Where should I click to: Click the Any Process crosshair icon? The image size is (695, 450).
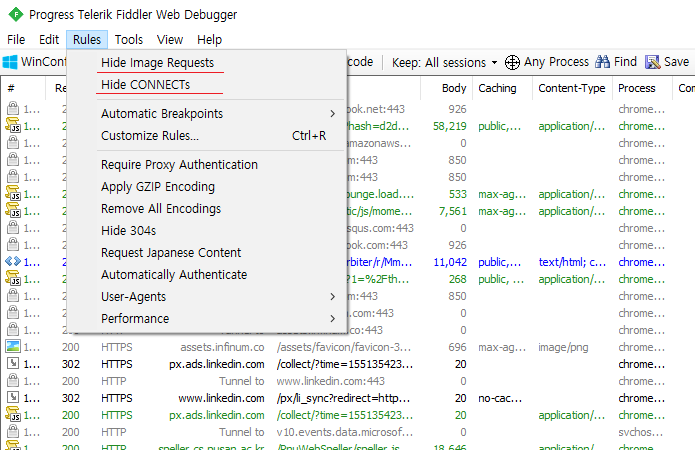coord(512,62)
